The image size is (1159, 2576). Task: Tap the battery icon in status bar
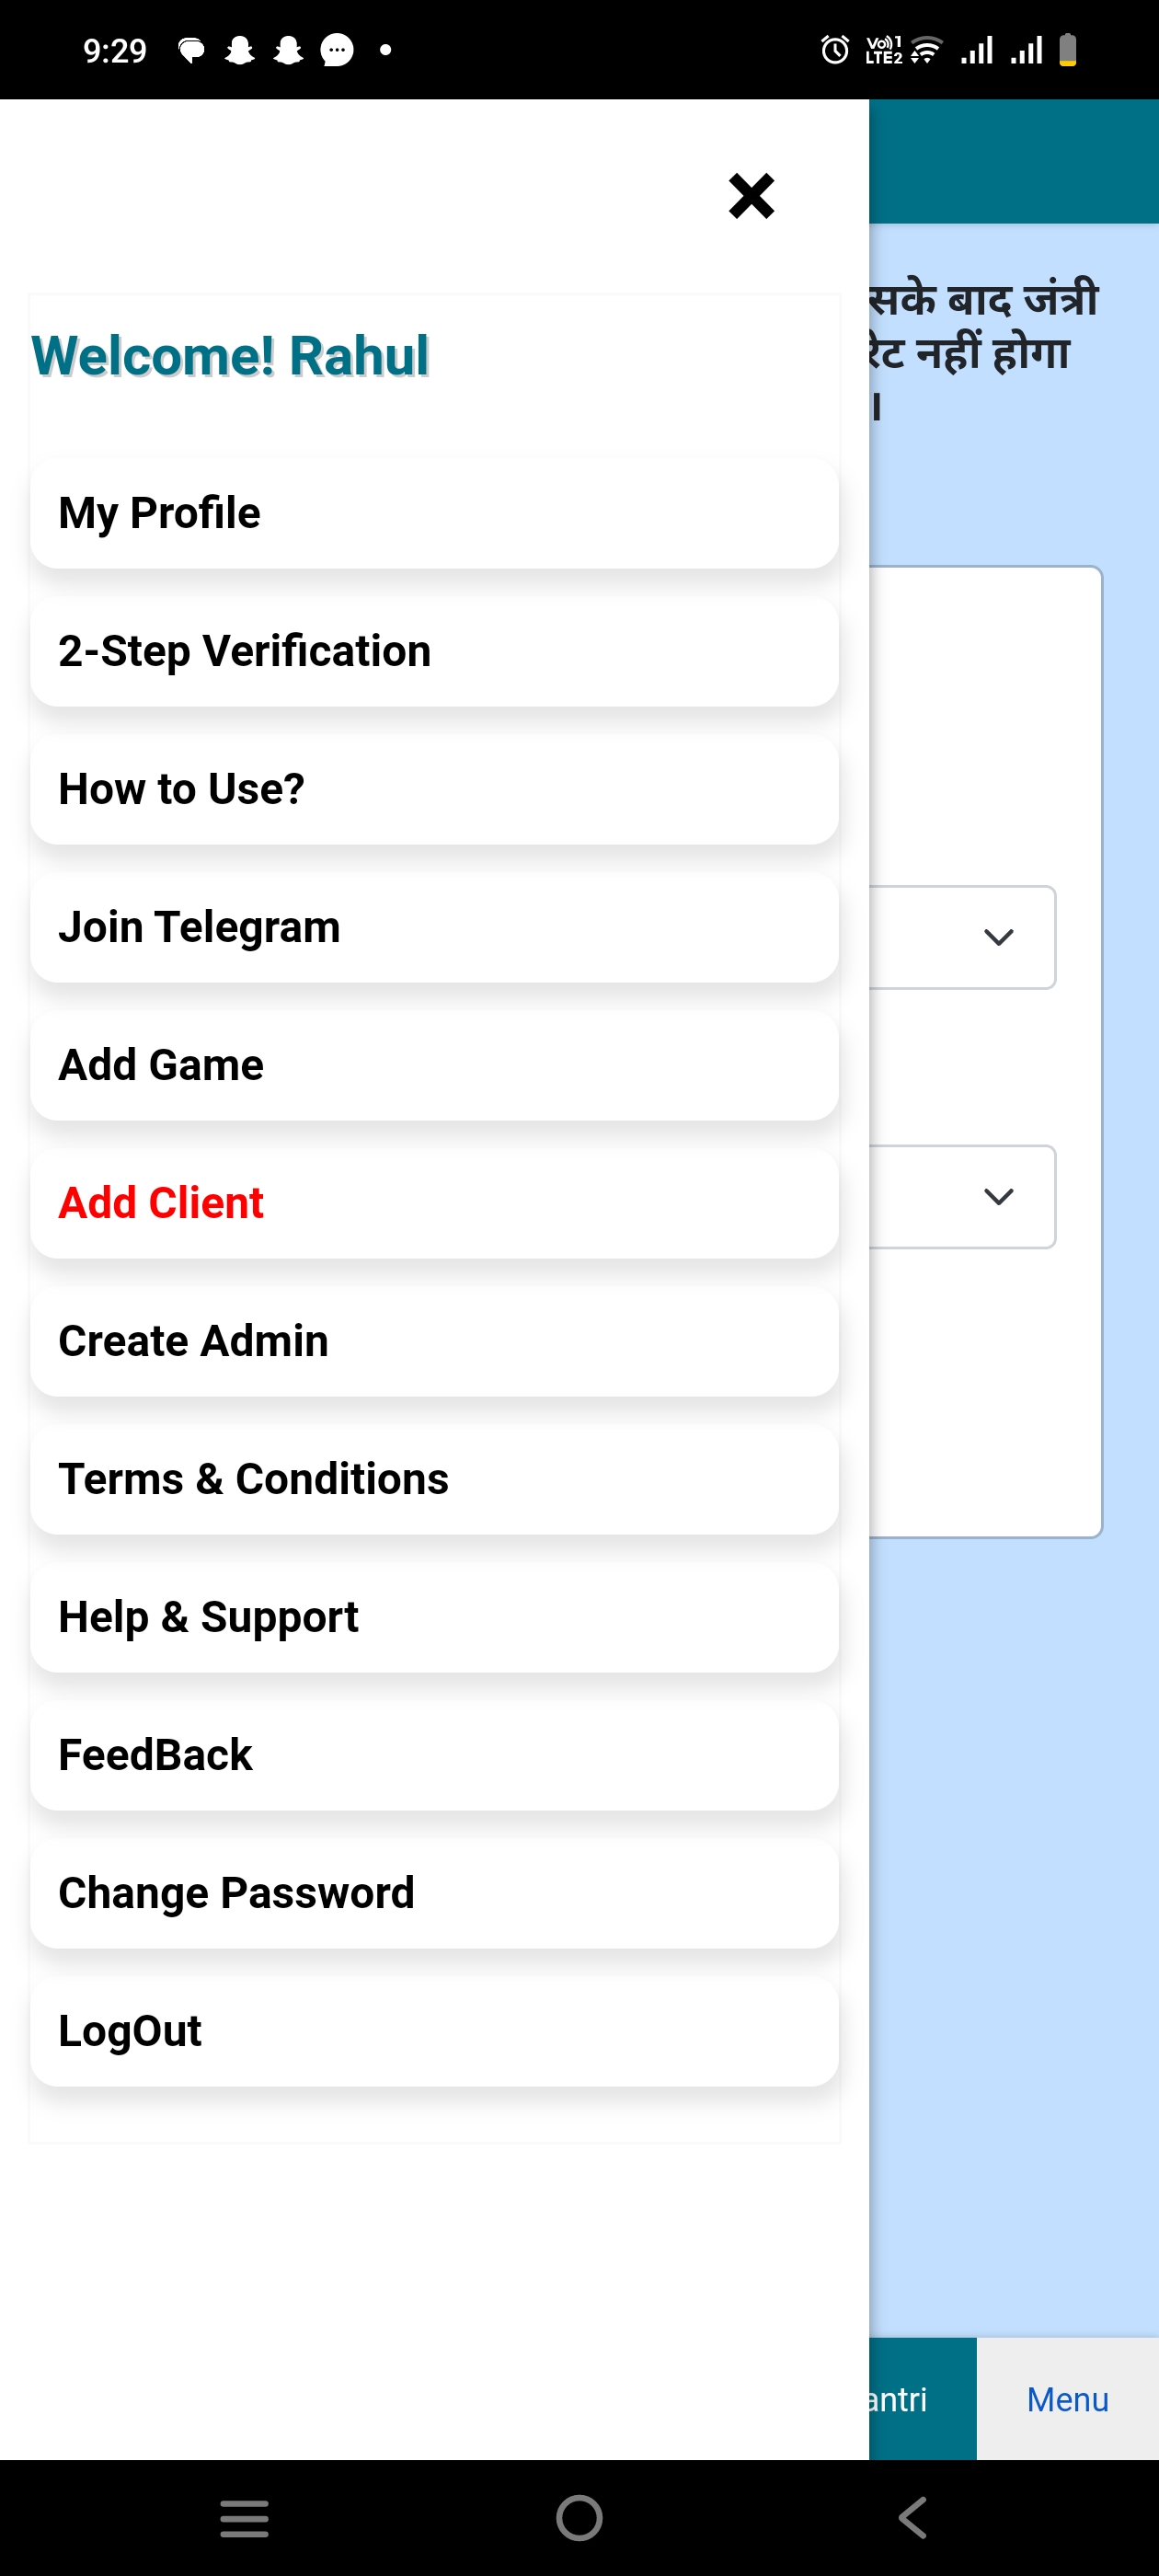(1068, 49)
